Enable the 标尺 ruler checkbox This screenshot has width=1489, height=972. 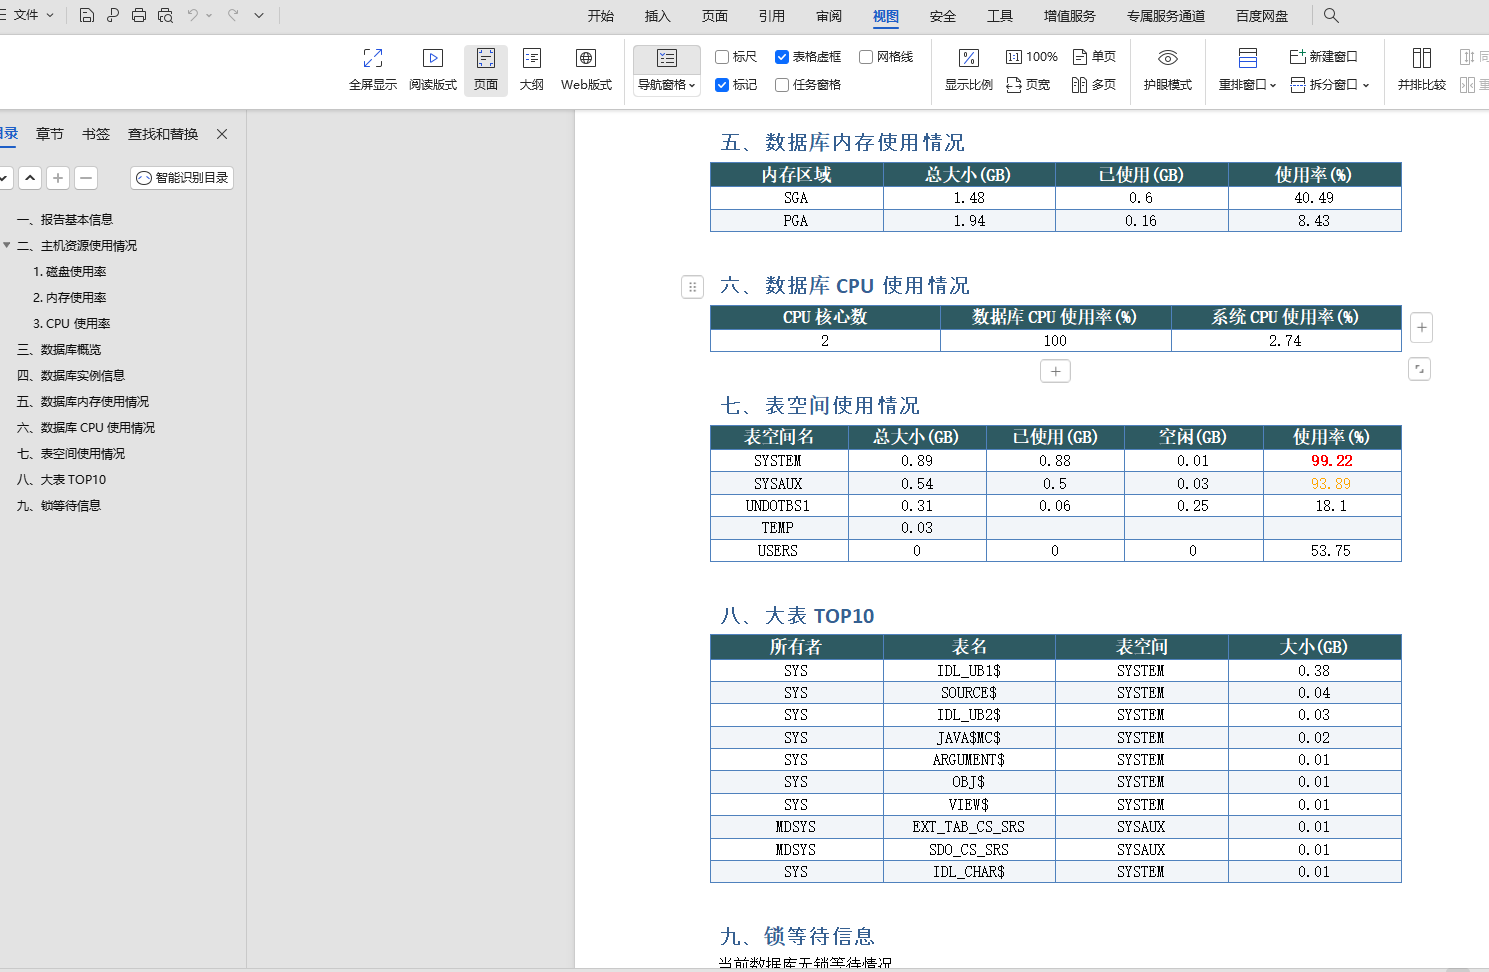click(722, 57)
